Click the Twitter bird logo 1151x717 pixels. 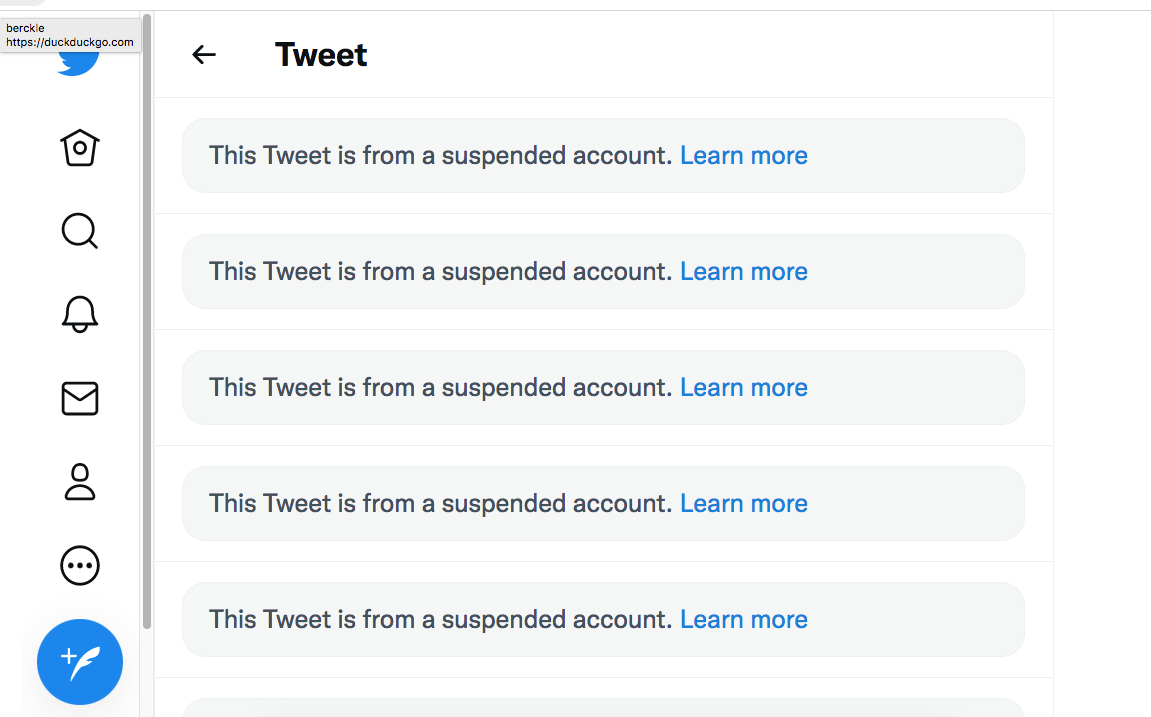point(79,62)
